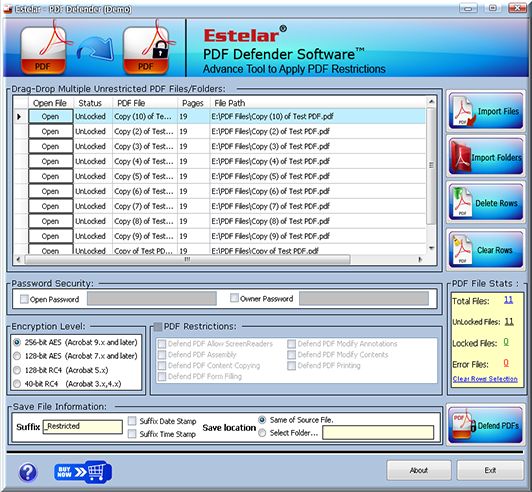Select 128-bit AES encryption level

click(17, 356)
